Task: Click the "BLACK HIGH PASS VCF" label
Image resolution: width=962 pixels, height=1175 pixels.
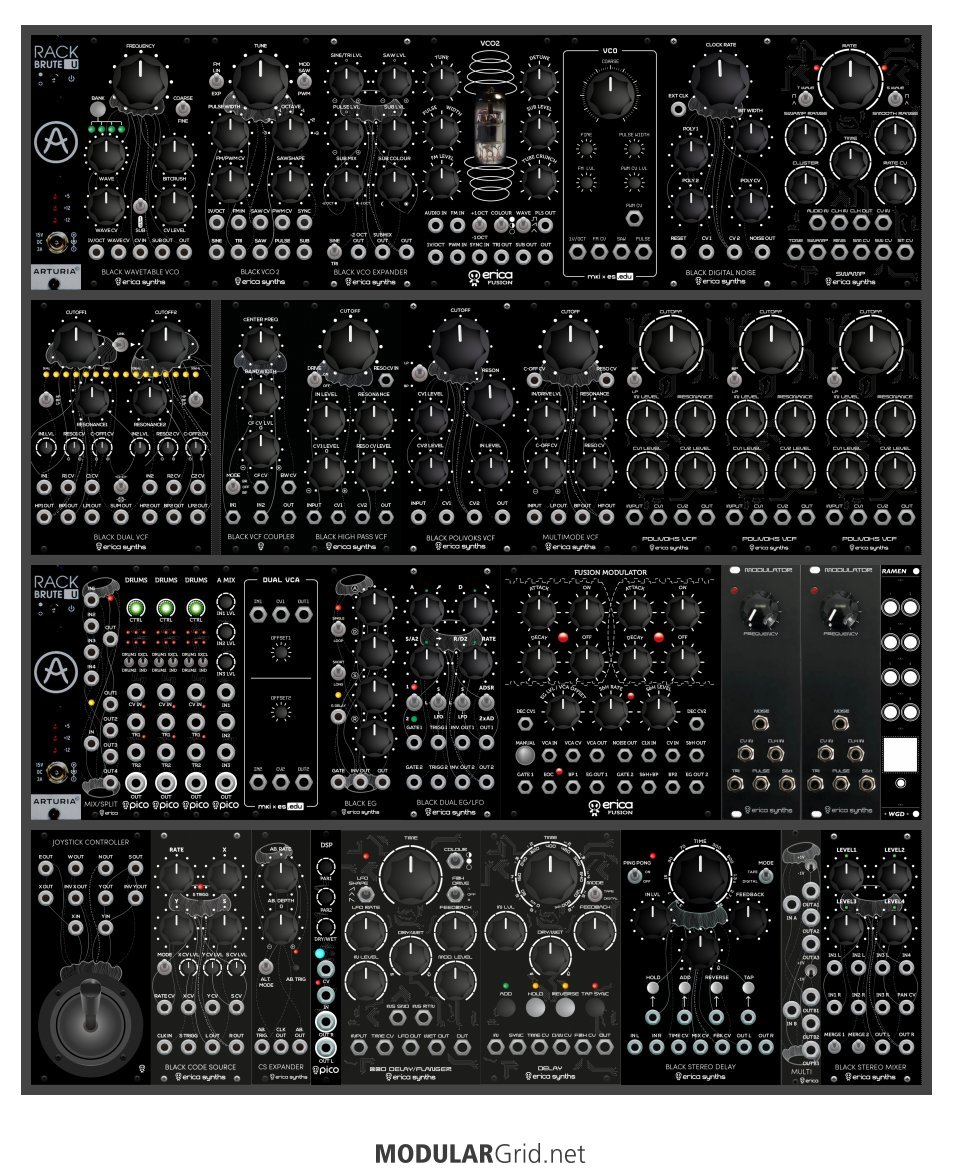Action: click(351, 537)
